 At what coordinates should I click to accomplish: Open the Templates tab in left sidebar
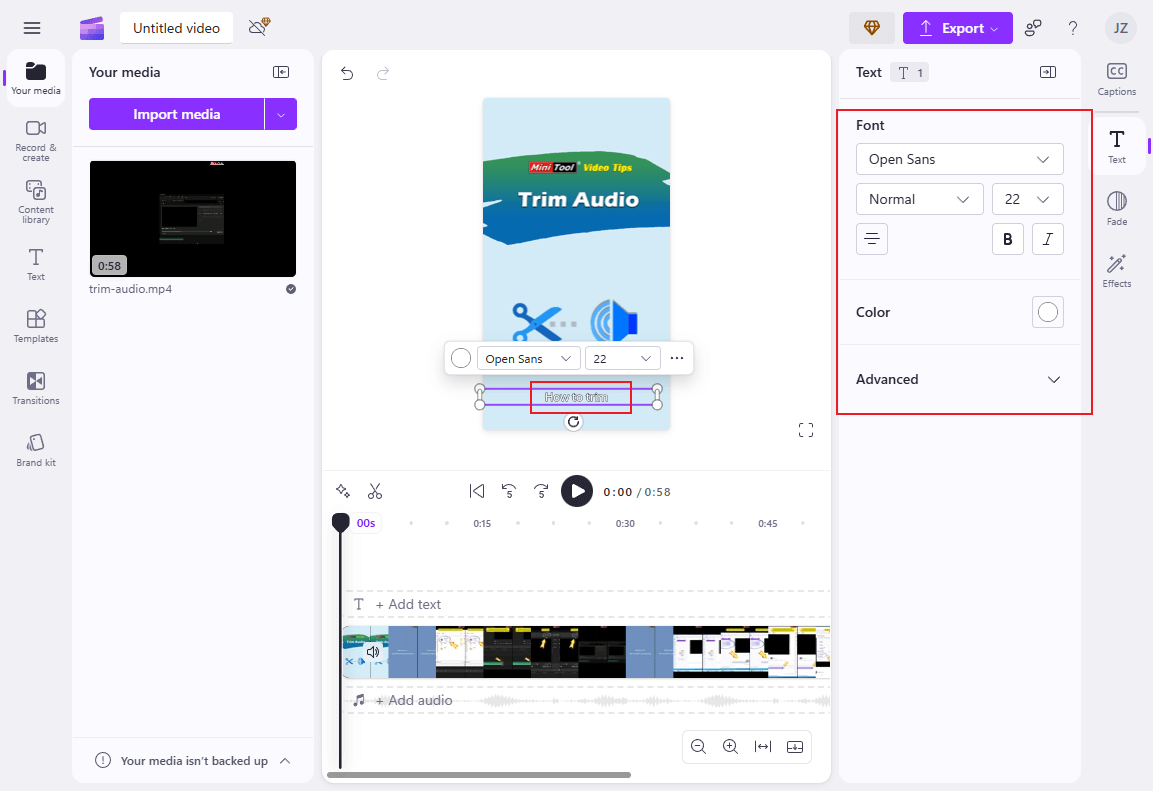pyautogui.click(x=36, y=325)
